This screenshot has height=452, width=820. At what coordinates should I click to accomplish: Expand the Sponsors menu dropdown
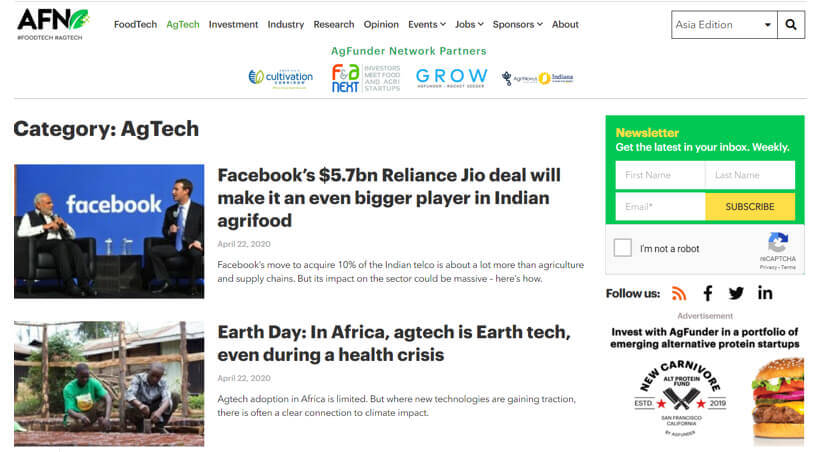point(518,25)
